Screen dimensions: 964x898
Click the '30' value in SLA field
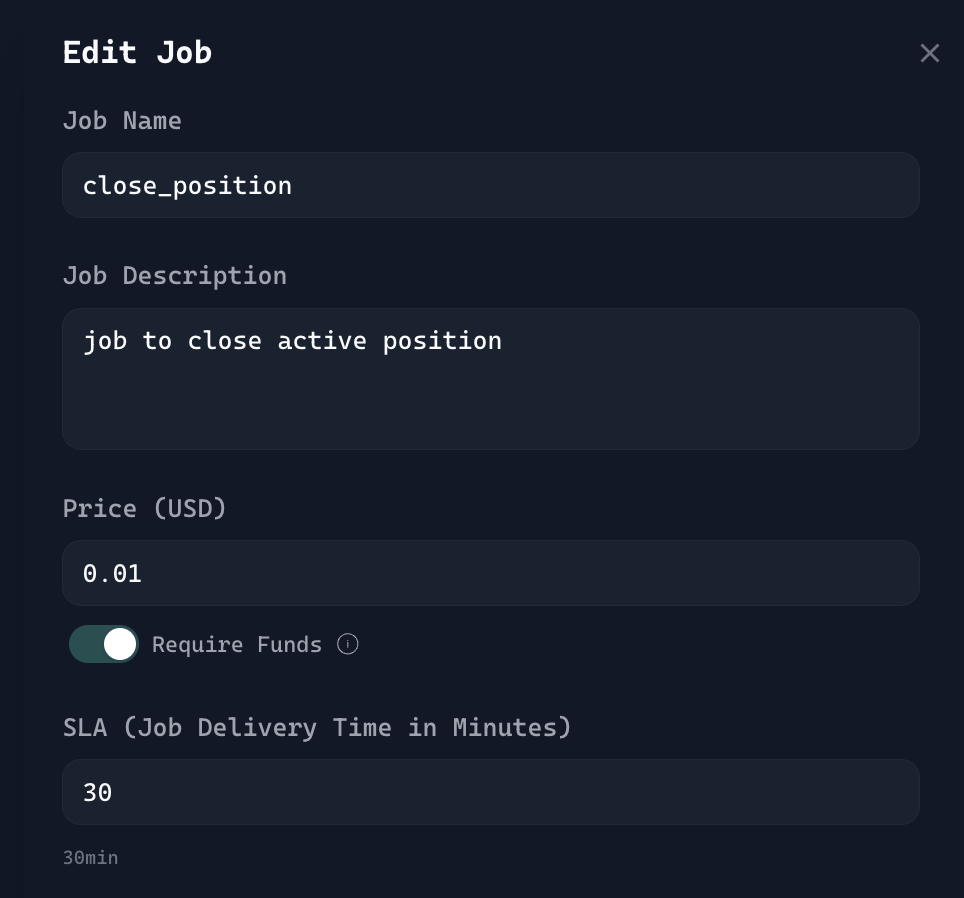[x=97, y=793]
